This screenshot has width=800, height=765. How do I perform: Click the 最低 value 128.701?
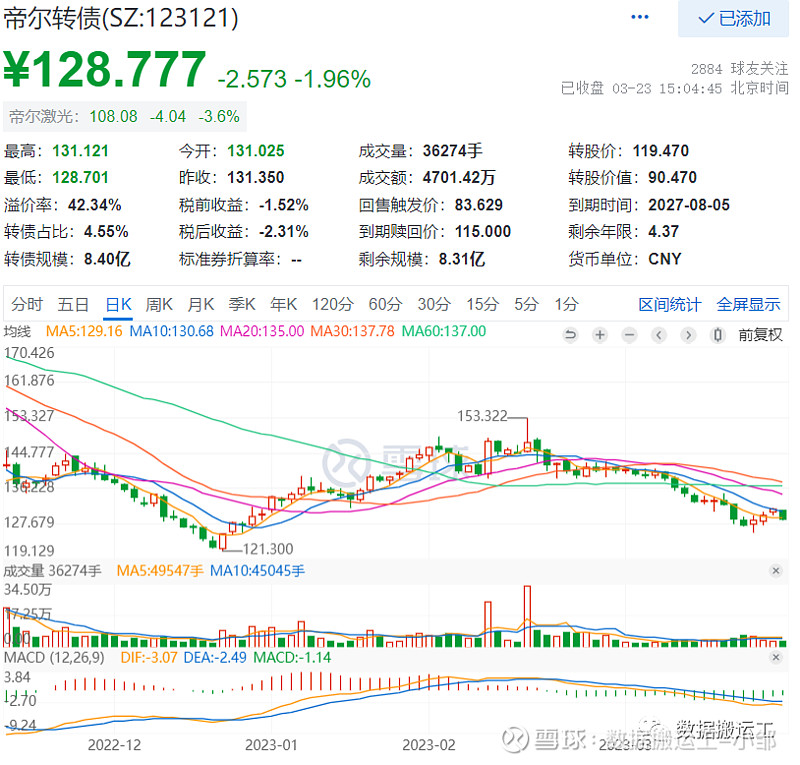81,178
